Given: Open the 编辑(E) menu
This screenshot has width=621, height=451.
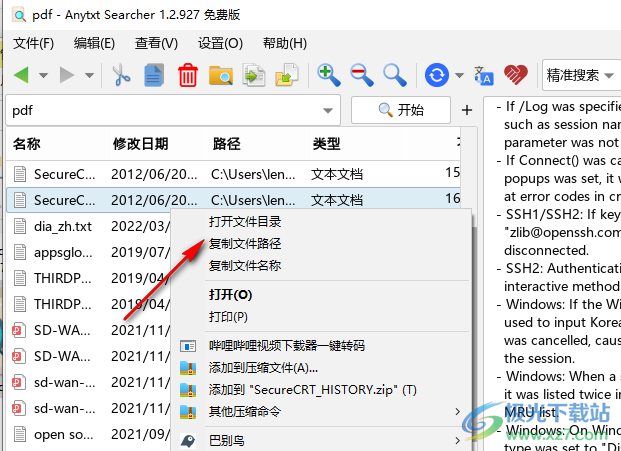Looking at the screenshot, I should tap(94, 43).
